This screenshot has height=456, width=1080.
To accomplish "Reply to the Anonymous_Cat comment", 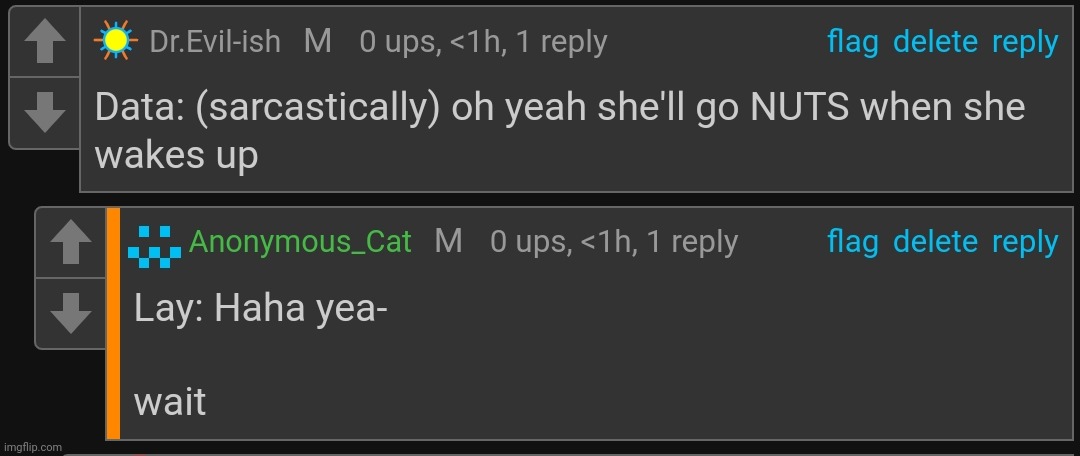I will tap(1025, 242).
